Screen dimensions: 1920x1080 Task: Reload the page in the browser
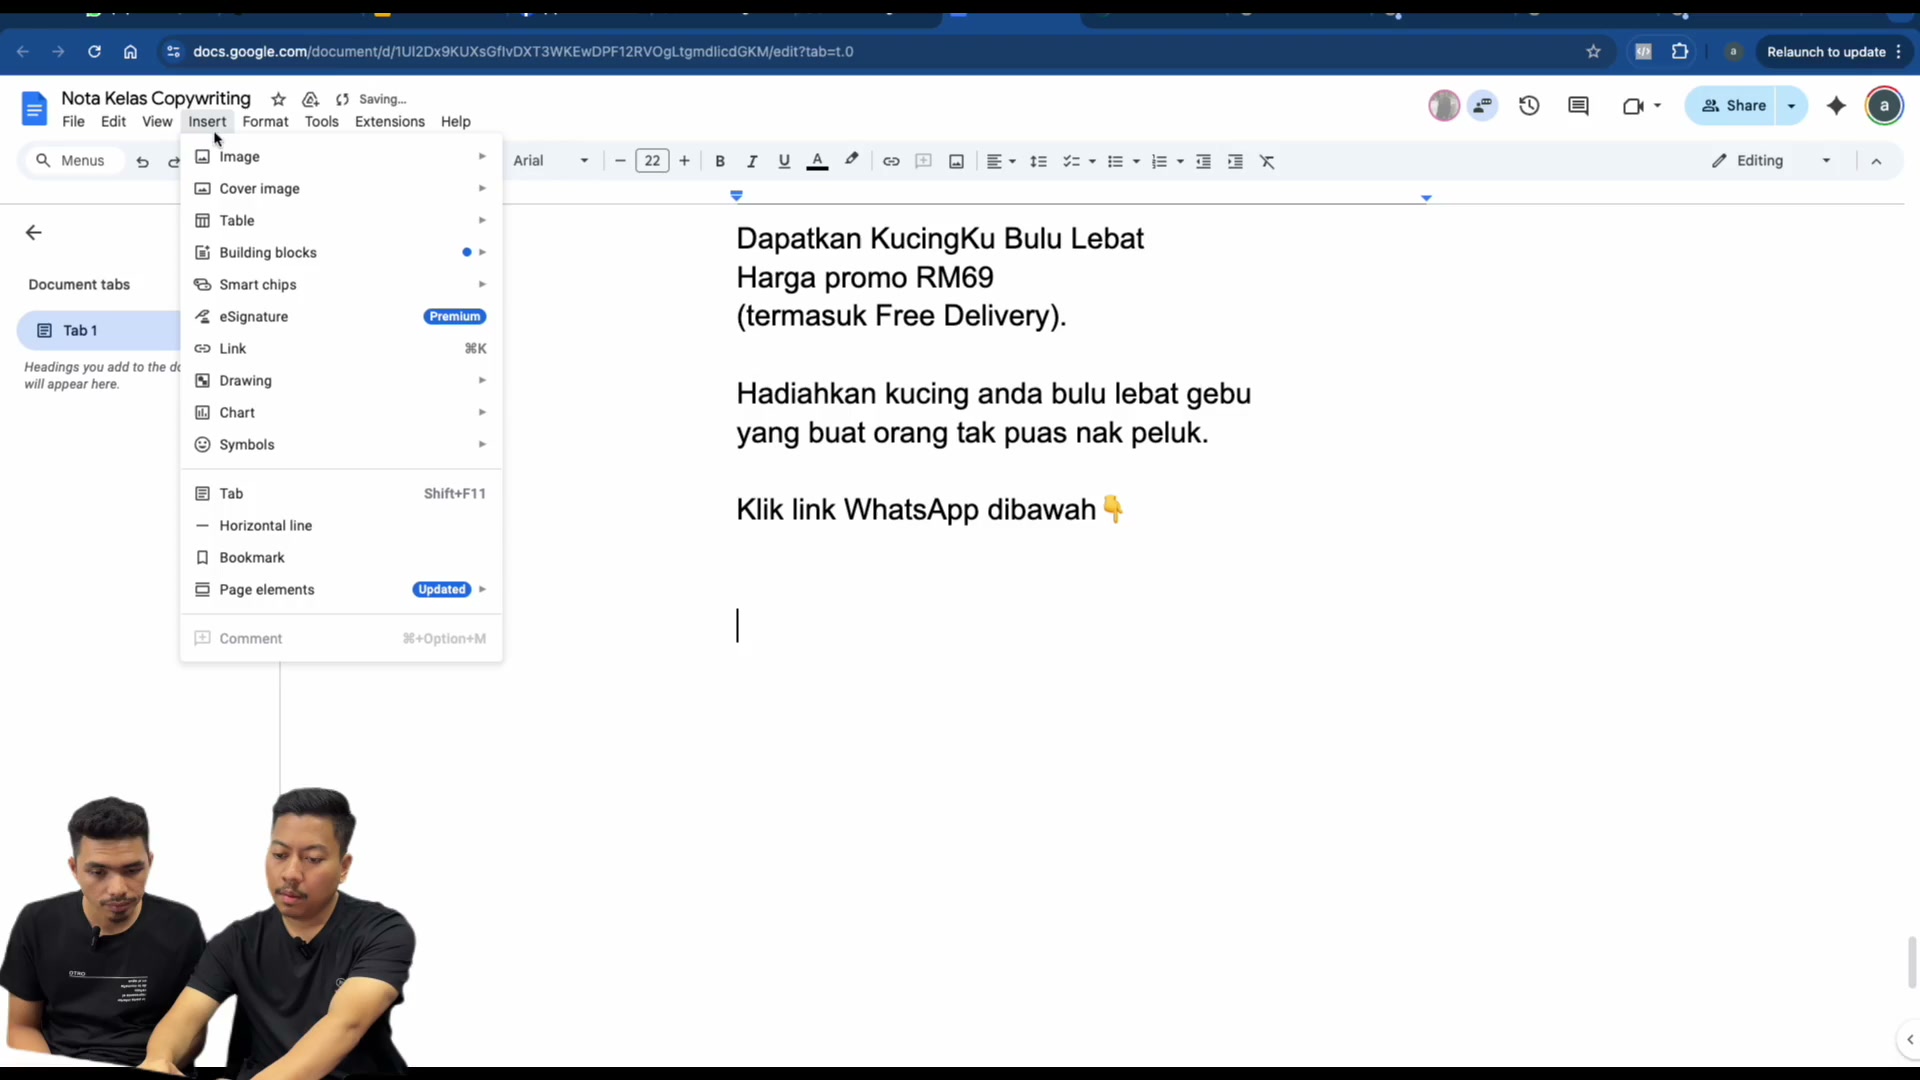[x=94, y=51]
